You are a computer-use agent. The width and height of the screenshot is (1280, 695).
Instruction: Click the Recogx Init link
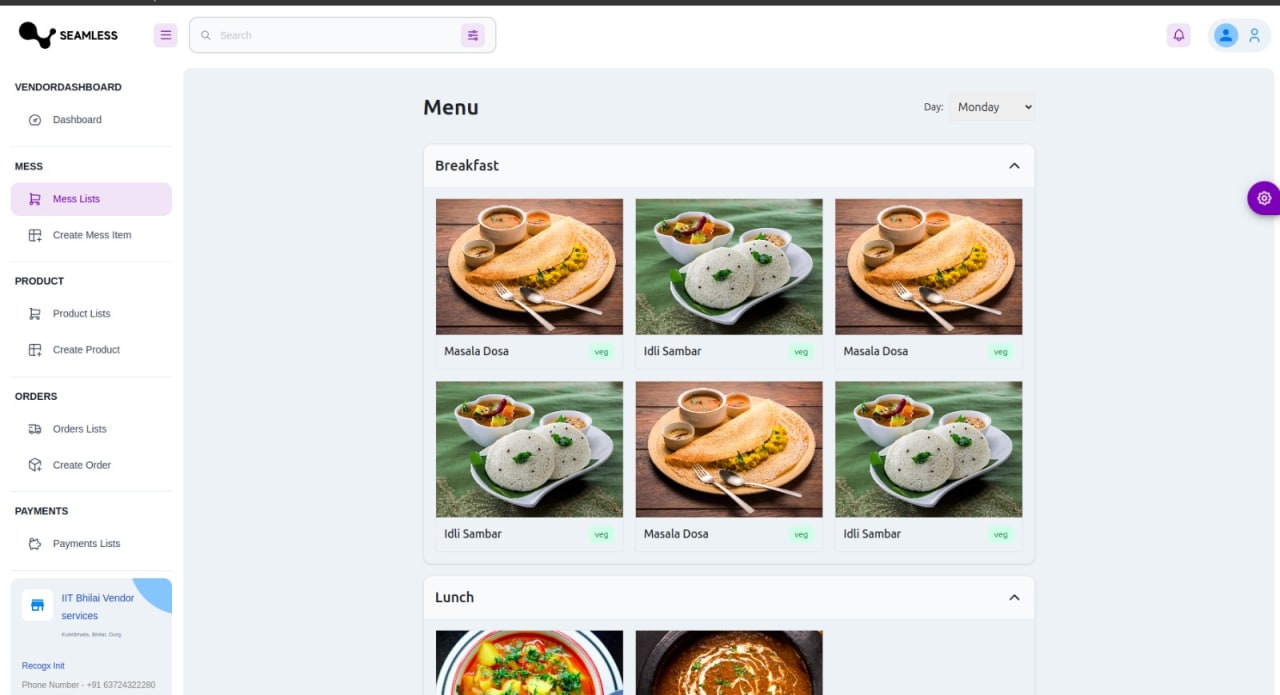(43, 666)
